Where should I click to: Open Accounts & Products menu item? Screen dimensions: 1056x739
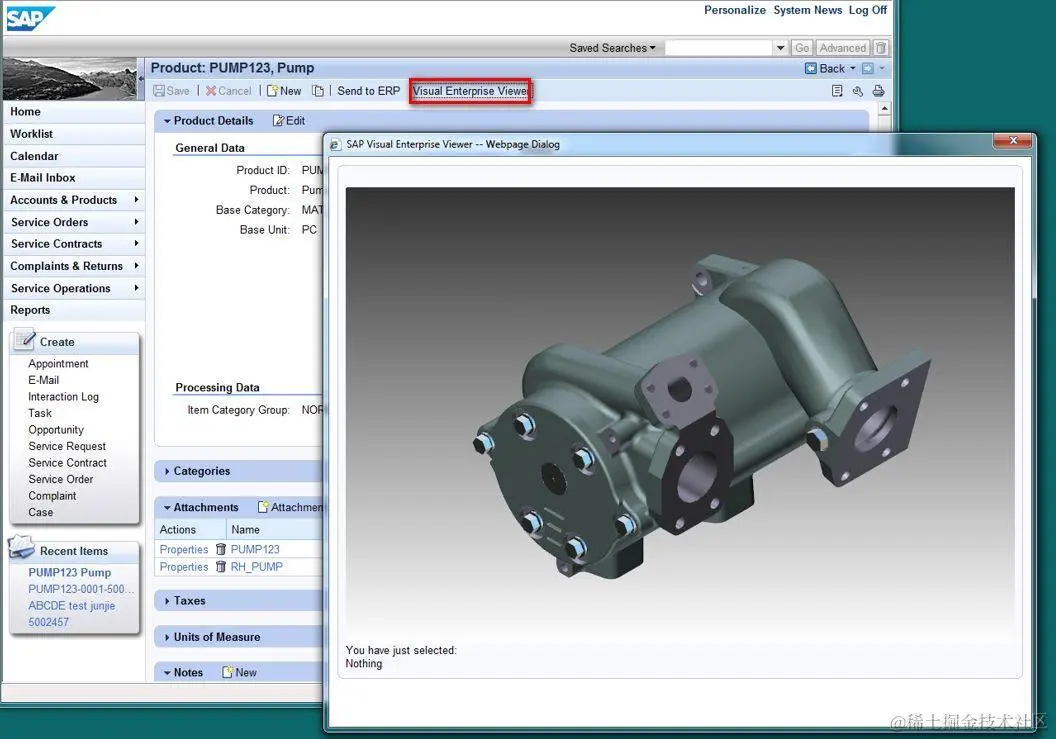click(63, 200)
